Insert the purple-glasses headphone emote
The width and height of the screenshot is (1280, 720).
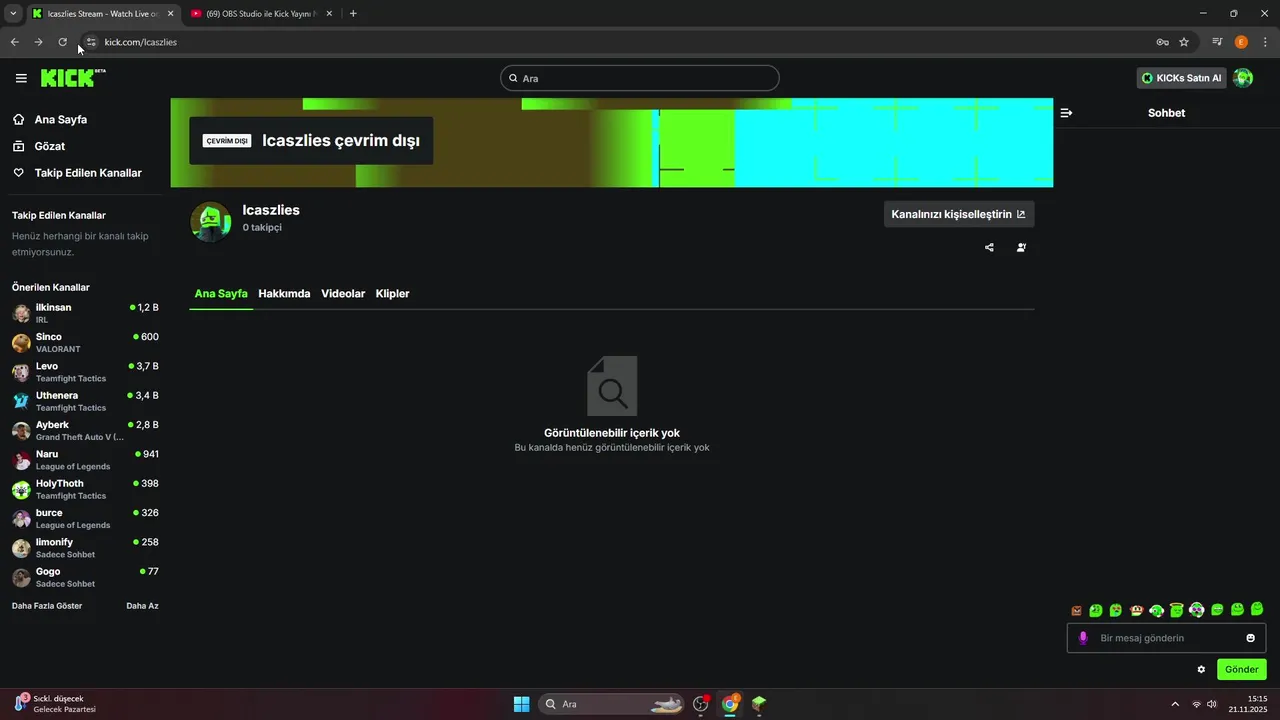click(x=1196, y=610)
